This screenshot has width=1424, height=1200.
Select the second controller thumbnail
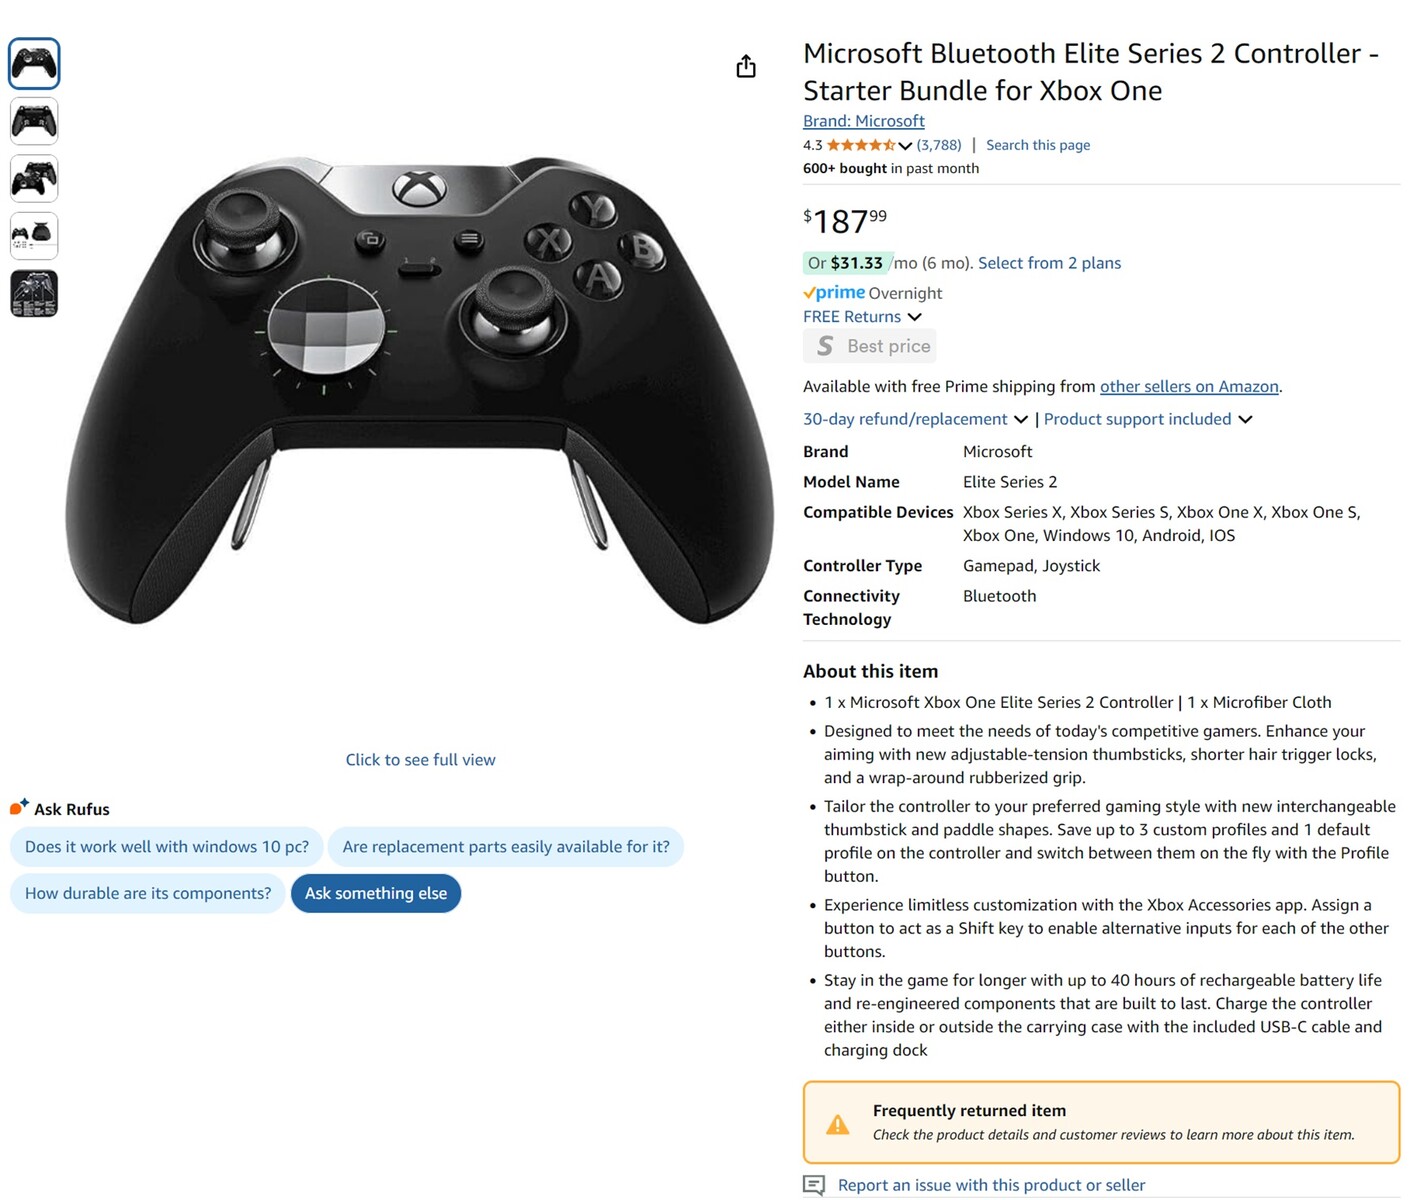point(34,122)
